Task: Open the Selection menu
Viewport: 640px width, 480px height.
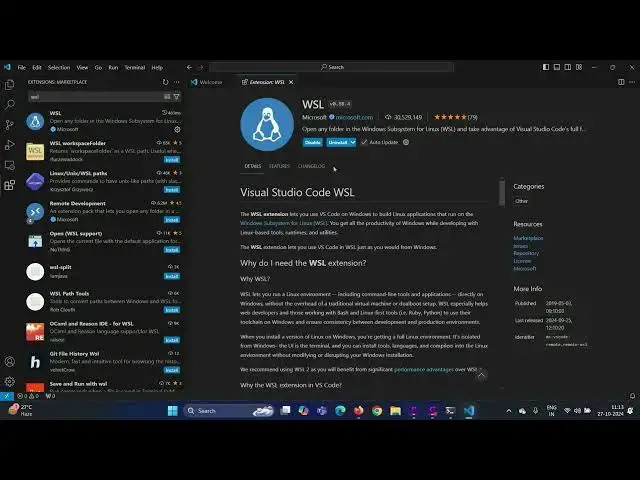Action: (x=59, y=67)
